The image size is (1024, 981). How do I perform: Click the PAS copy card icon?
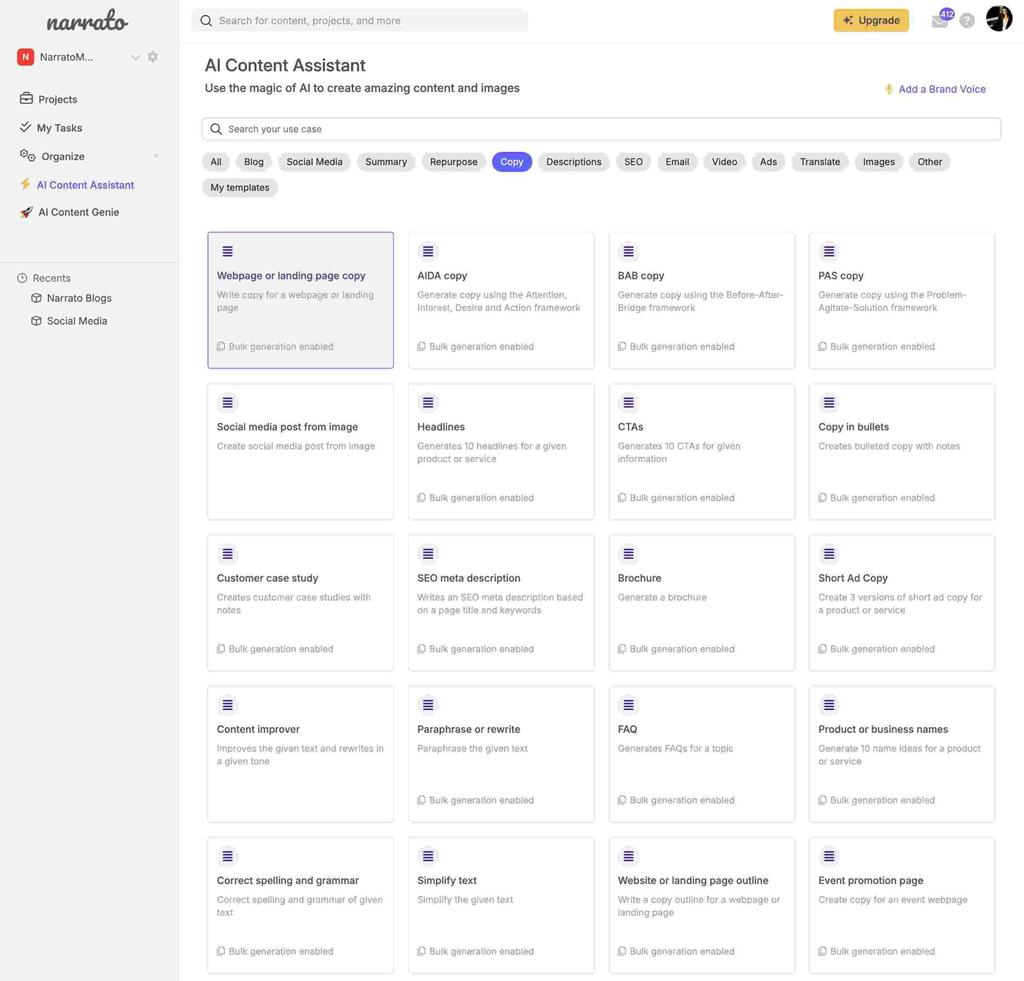click(829, 251)
